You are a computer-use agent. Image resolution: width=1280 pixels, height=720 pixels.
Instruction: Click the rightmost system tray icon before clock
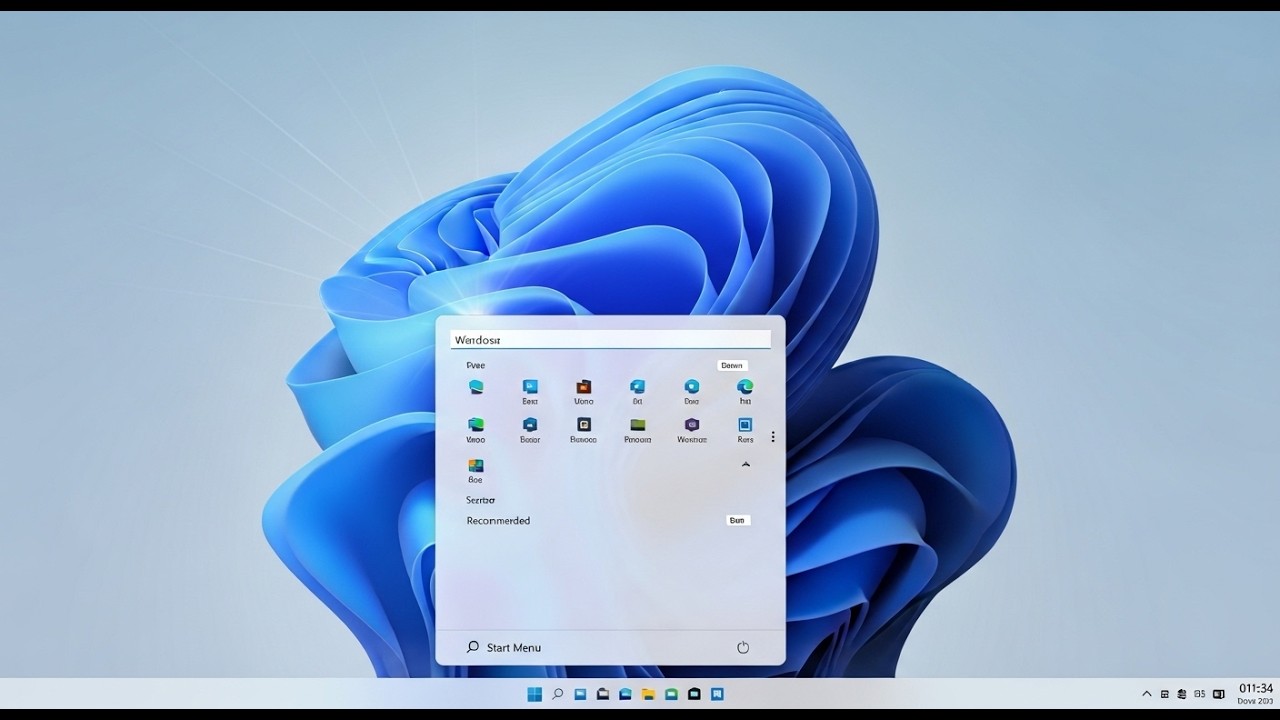point(1219,694)
